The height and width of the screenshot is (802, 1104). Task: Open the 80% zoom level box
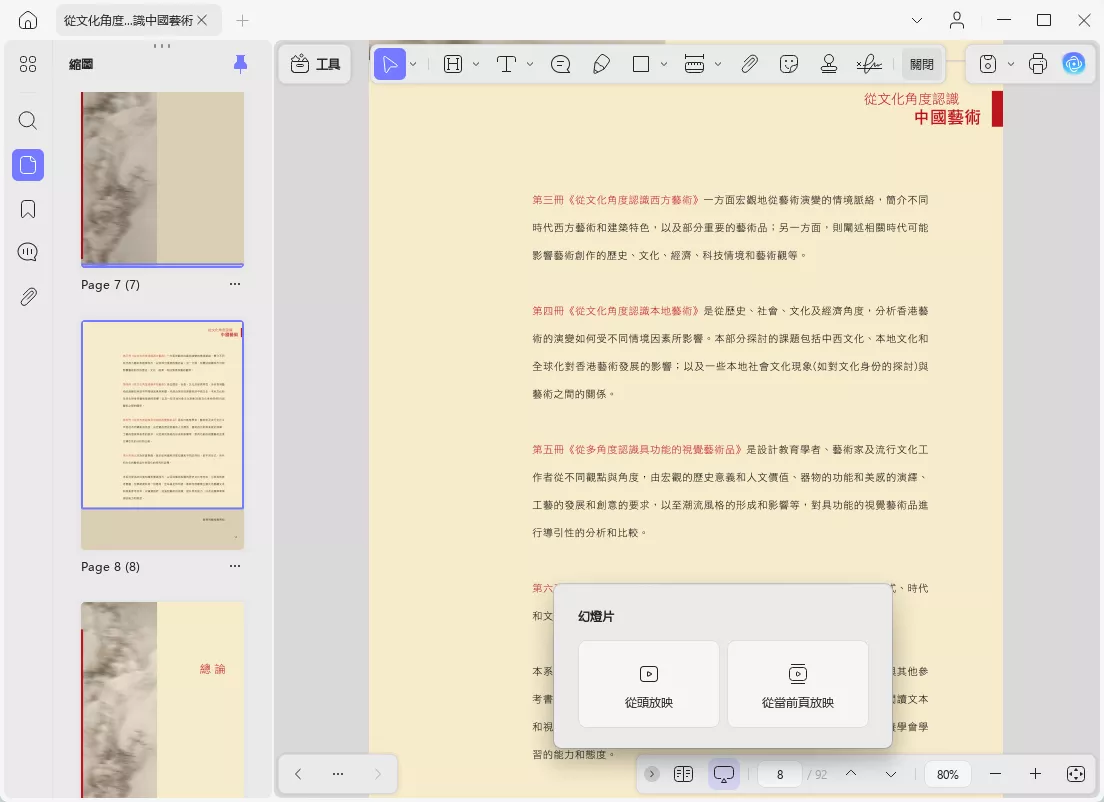[948, 775]
